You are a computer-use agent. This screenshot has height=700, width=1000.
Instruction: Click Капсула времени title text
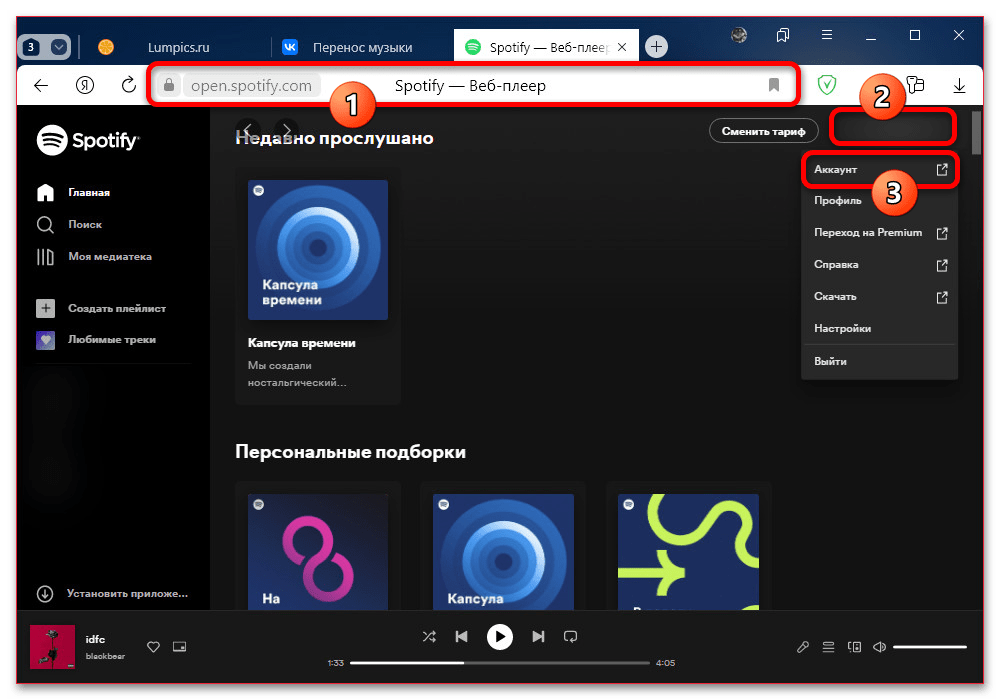tap(302, 343)
